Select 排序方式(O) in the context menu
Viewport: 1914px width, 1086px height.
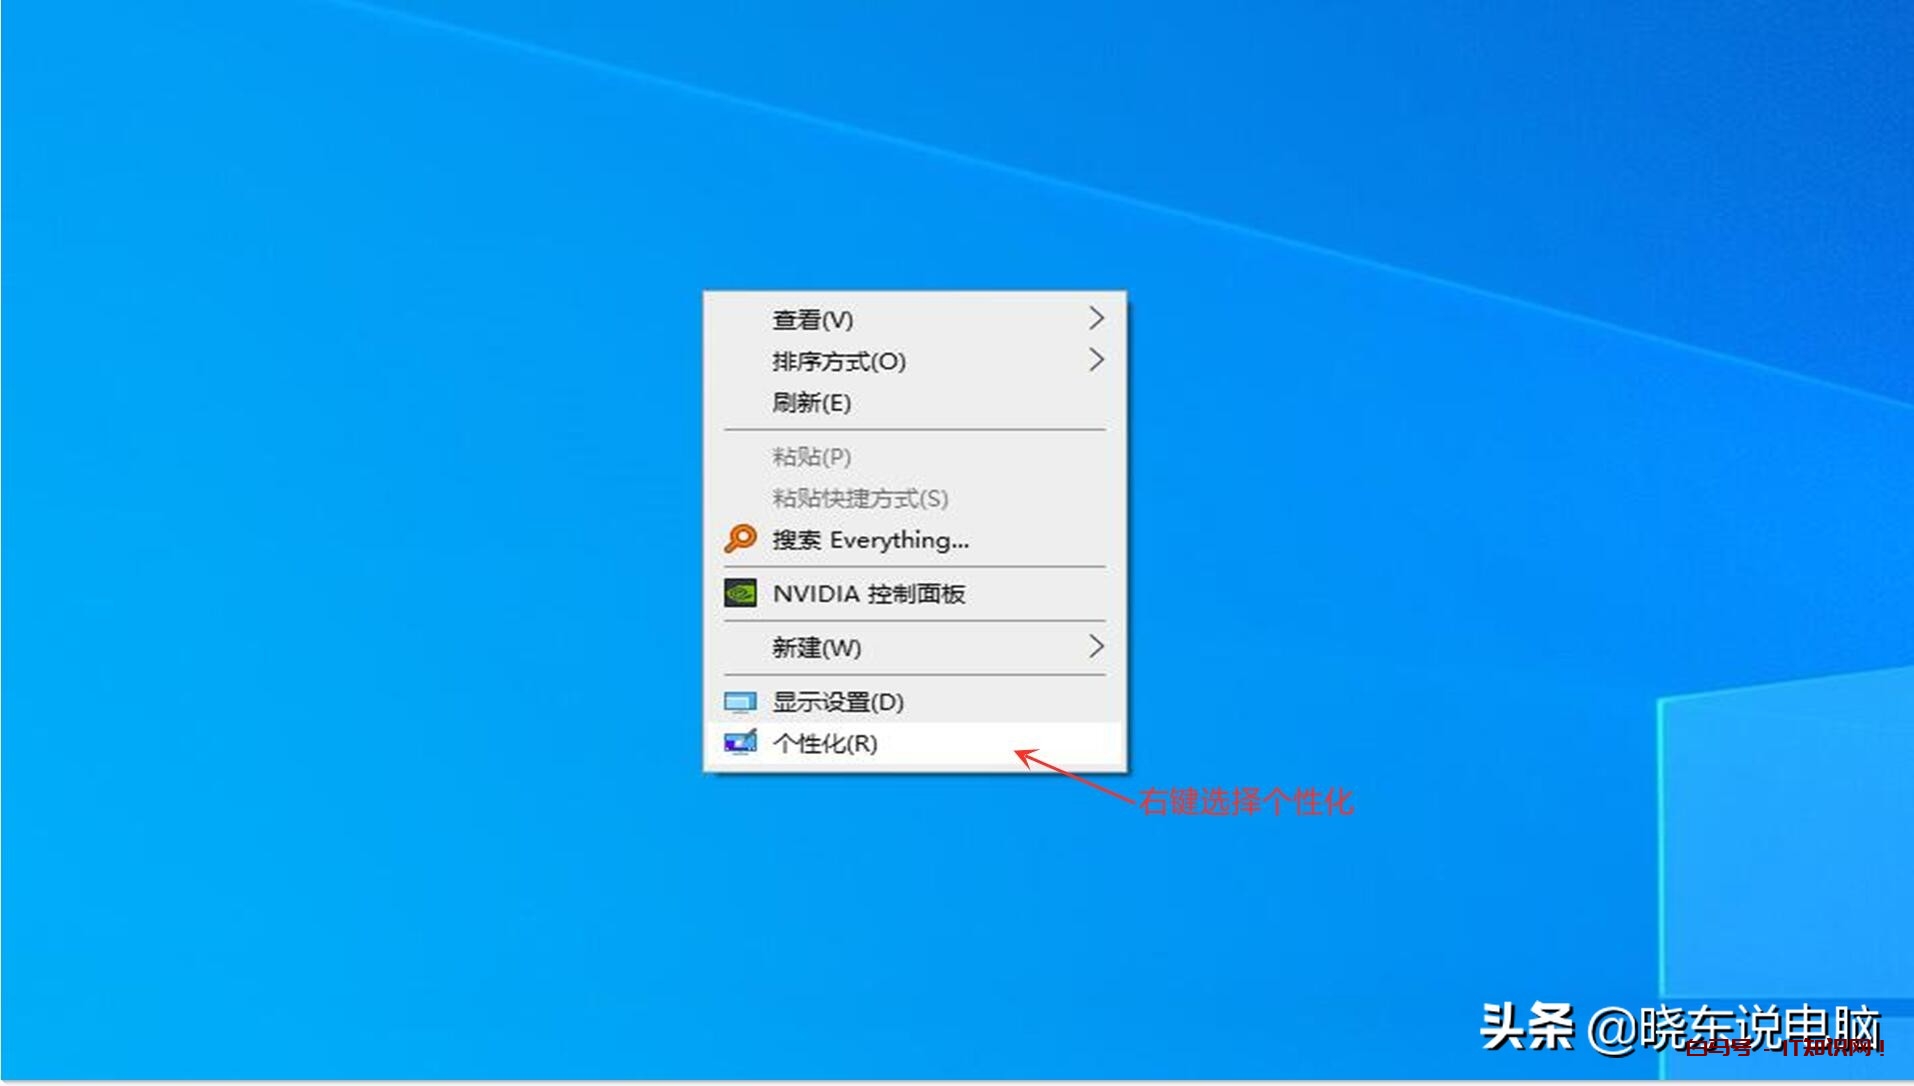838,361
